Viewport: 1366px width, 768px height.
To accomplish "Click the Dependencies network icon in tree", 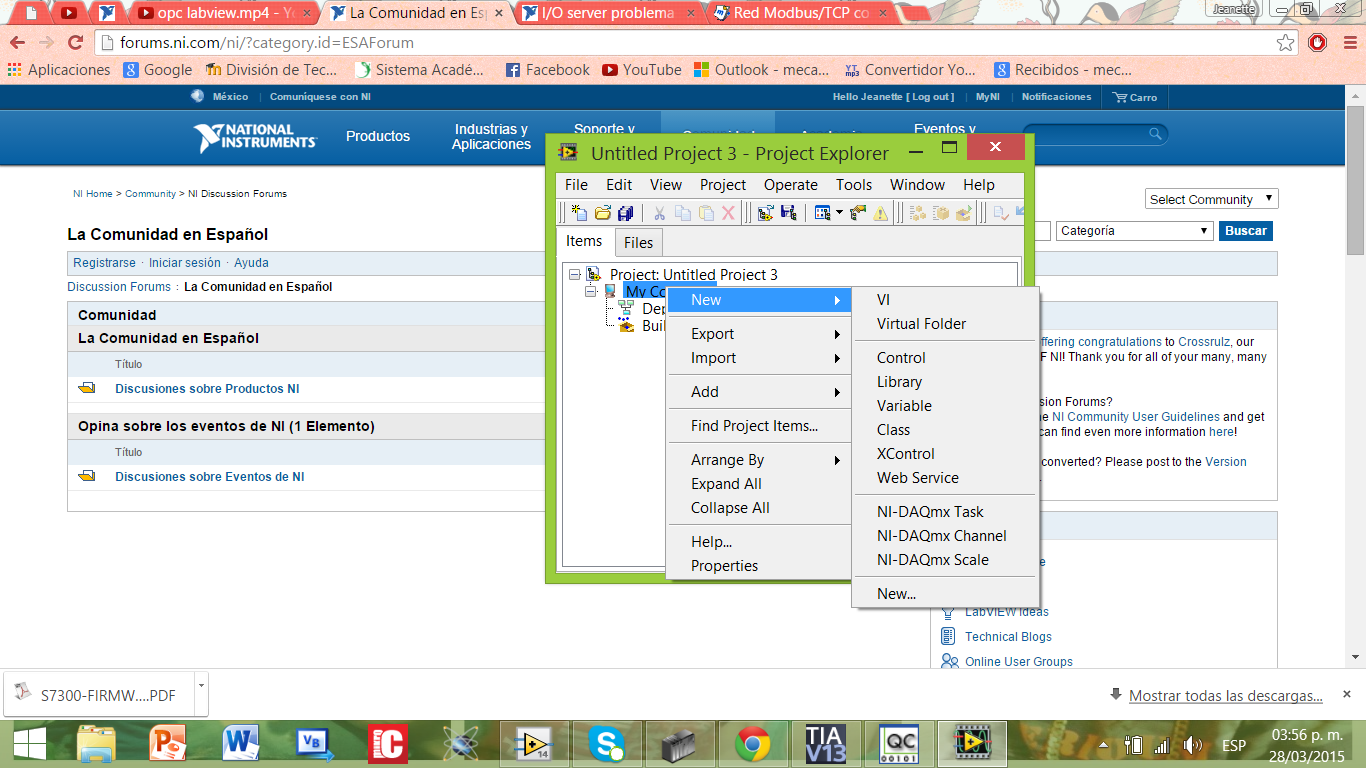I will click(627, 309).
